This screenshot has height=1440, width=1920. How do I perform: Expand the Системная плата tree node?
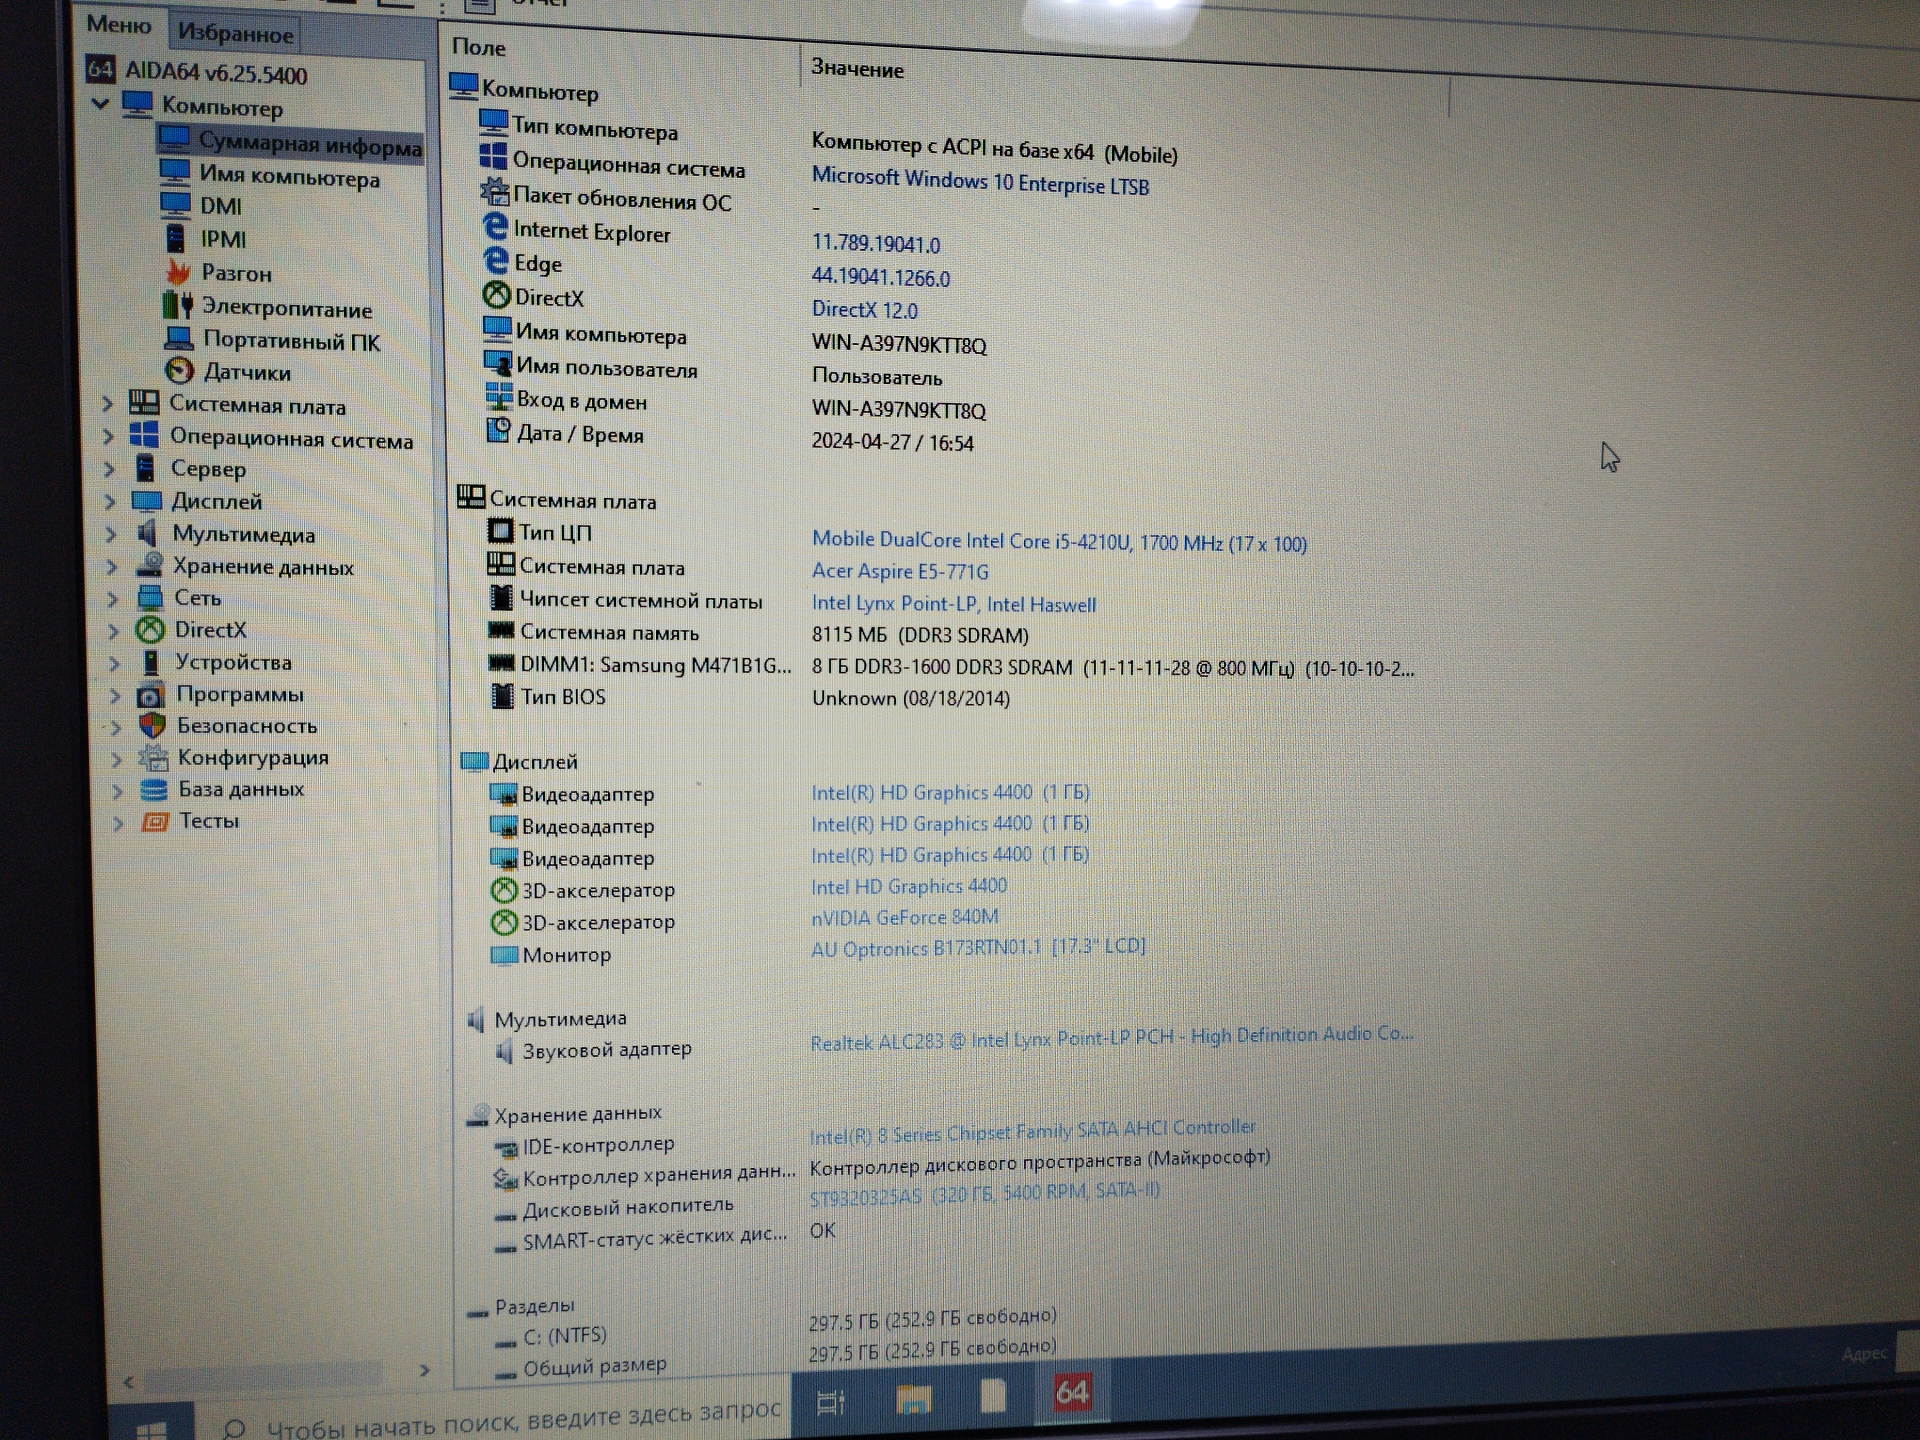coord(107,404)
